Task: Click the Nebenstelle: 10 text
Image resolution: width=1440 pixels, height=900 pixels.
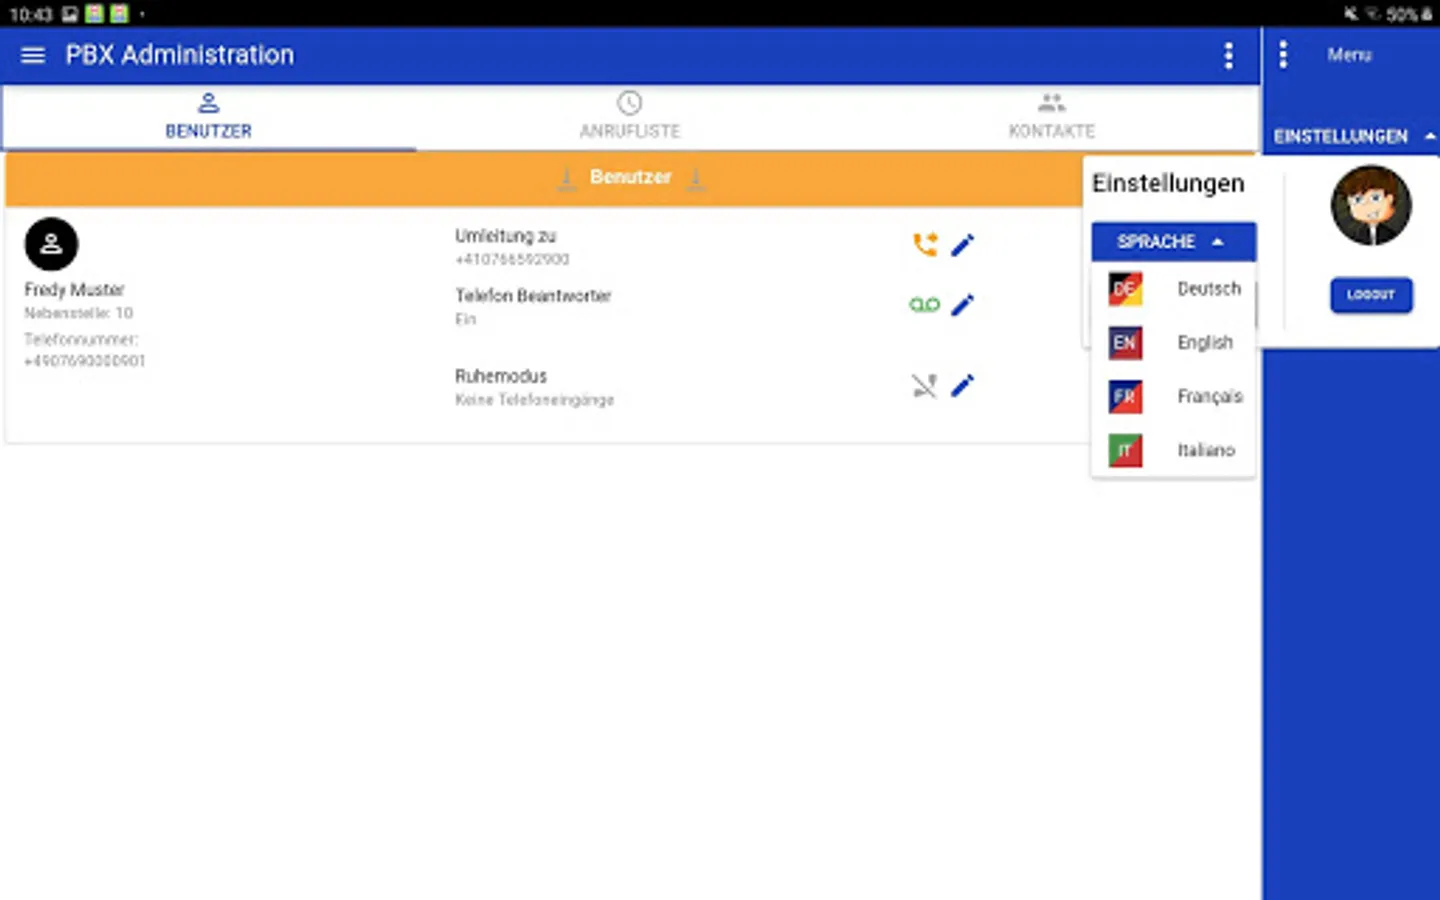Action: [78, 313]
